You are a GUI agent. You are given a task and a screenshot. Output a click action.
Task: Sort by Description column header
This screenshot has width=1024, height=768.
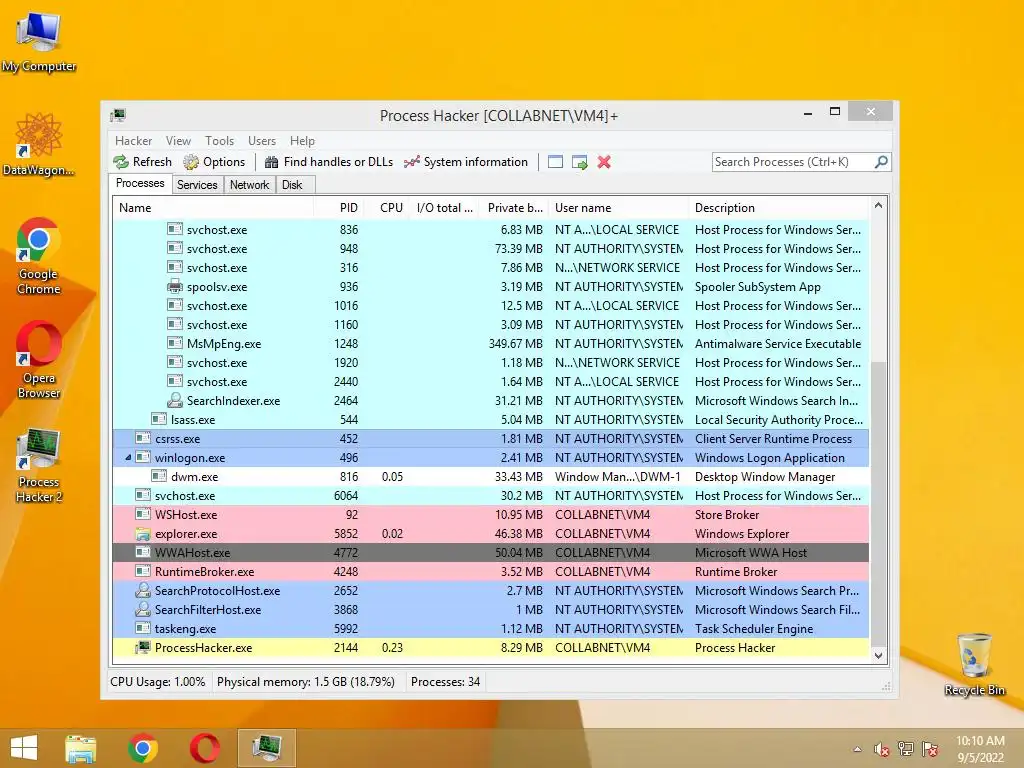(778, 208)
